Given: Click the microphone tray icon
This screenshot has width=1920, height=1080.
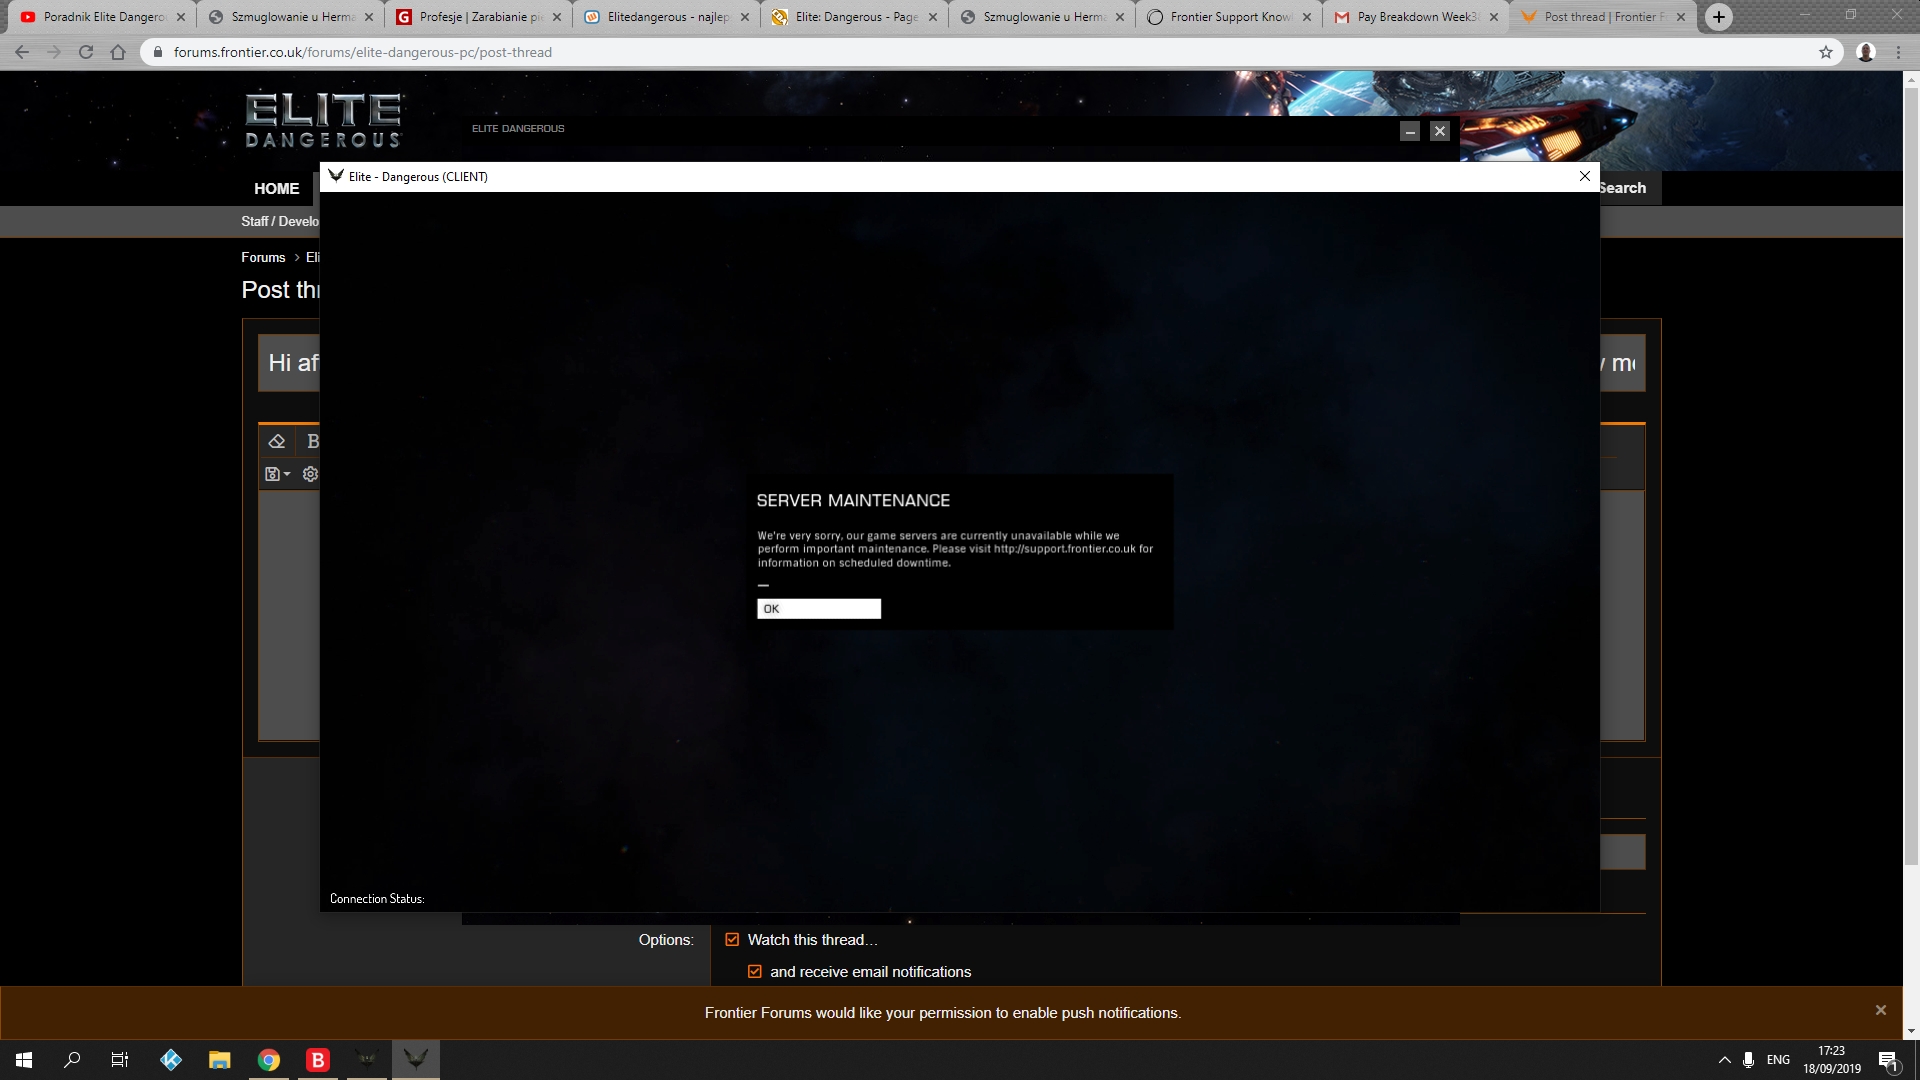Looking at the screenshot, I should 1748,1060.
